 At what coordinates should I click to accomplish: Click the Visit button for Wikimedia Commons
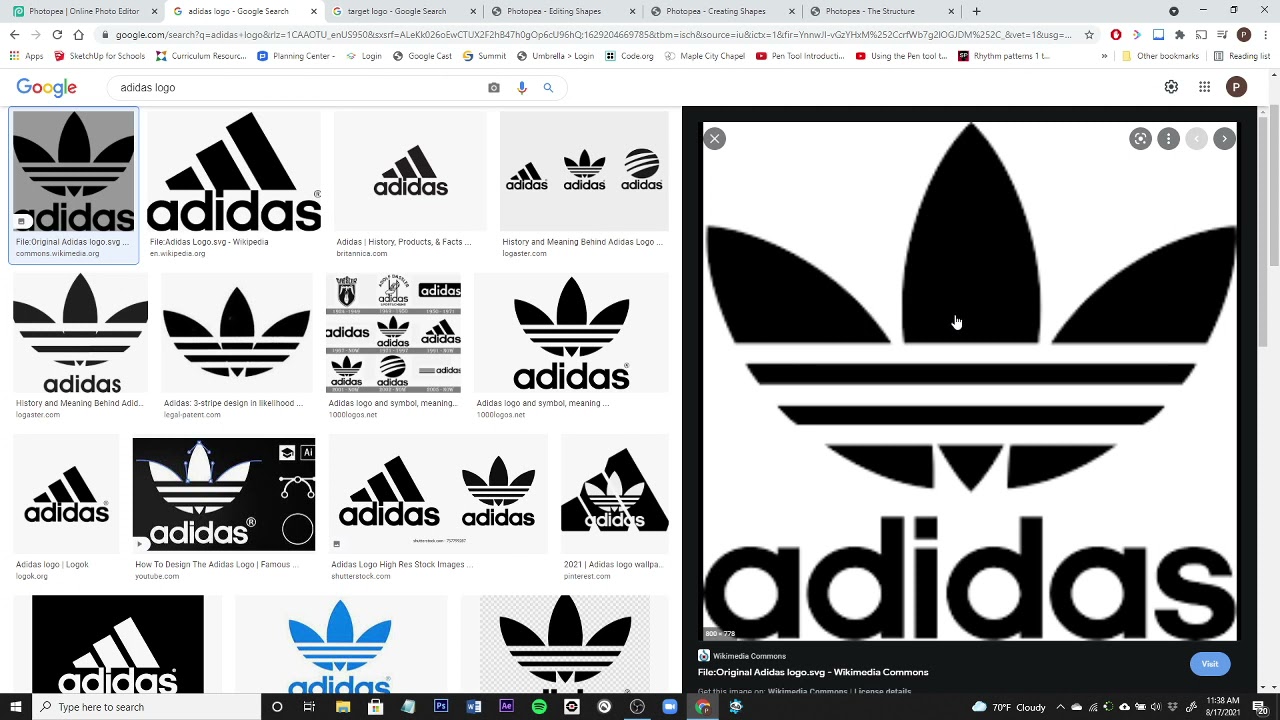tap(1209, 664)
